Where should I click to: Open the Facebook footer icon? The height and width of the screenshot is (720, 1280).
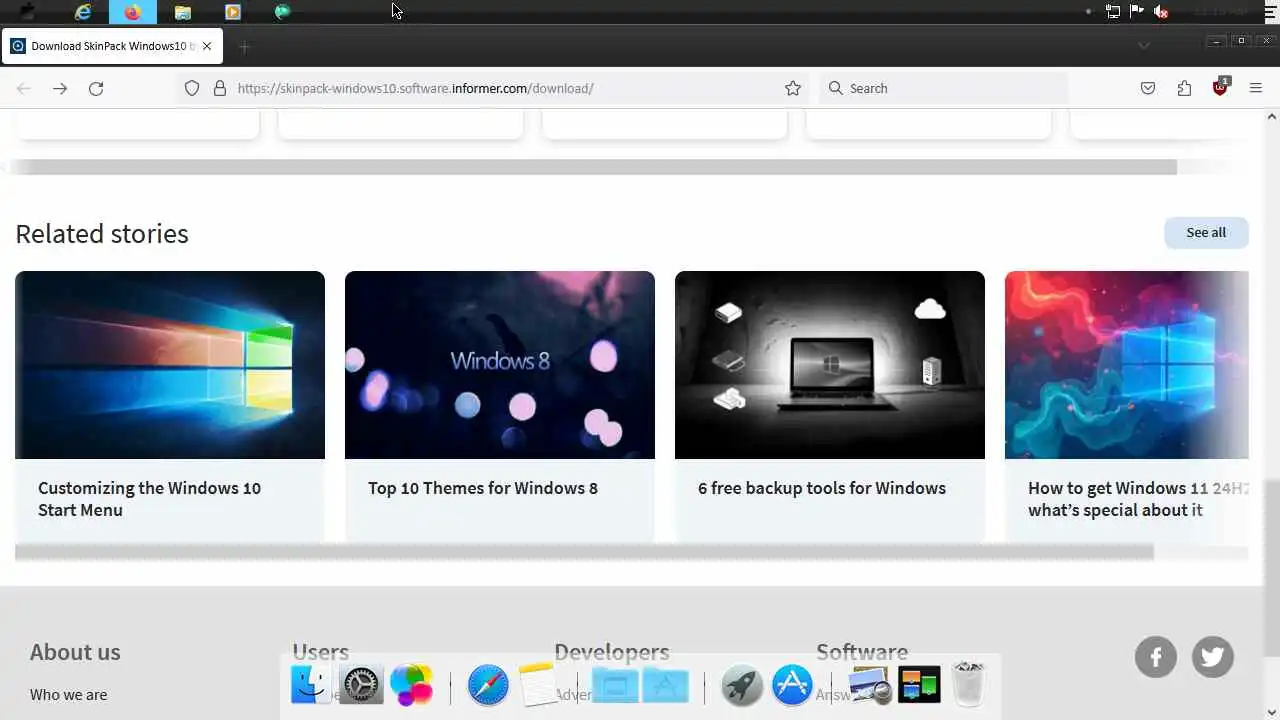click(1156, 657)
